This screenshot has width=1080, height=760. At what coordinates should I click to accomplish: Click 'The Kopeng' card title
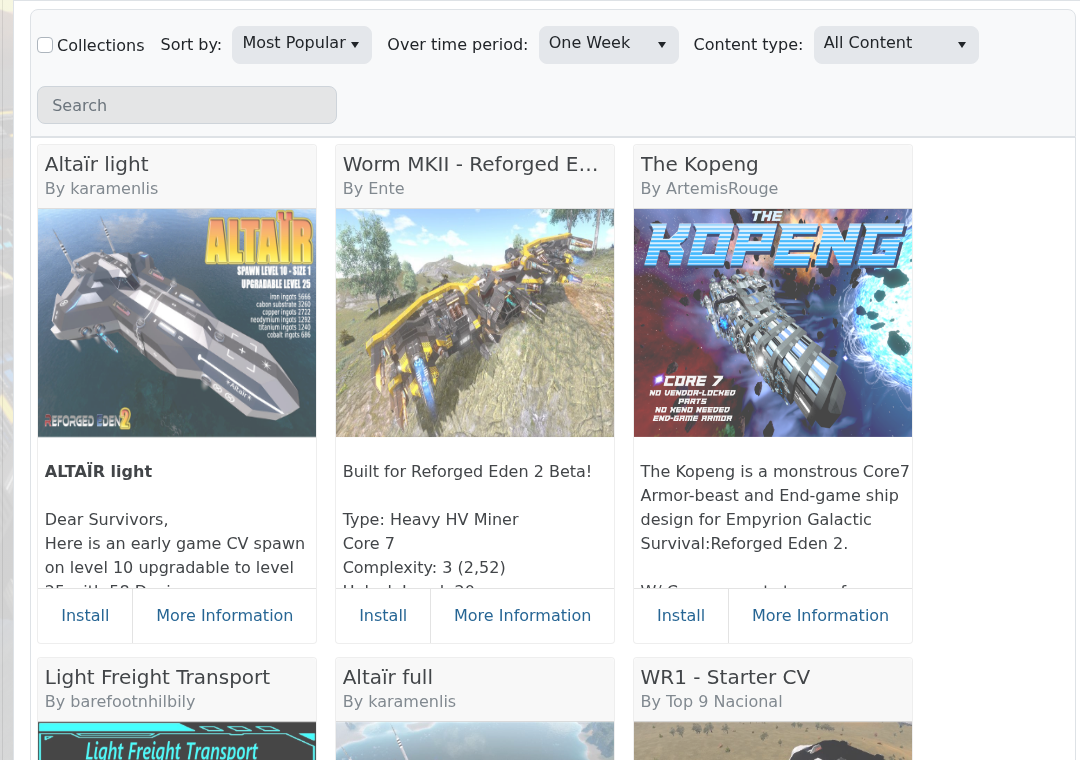(699, 164)
